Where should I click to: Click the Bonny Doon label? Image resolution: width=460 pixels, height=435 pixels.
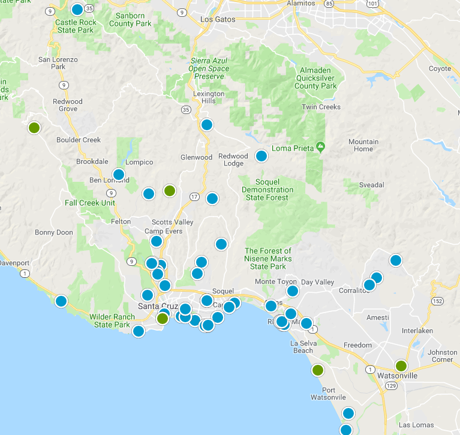[x=54, y=232]
